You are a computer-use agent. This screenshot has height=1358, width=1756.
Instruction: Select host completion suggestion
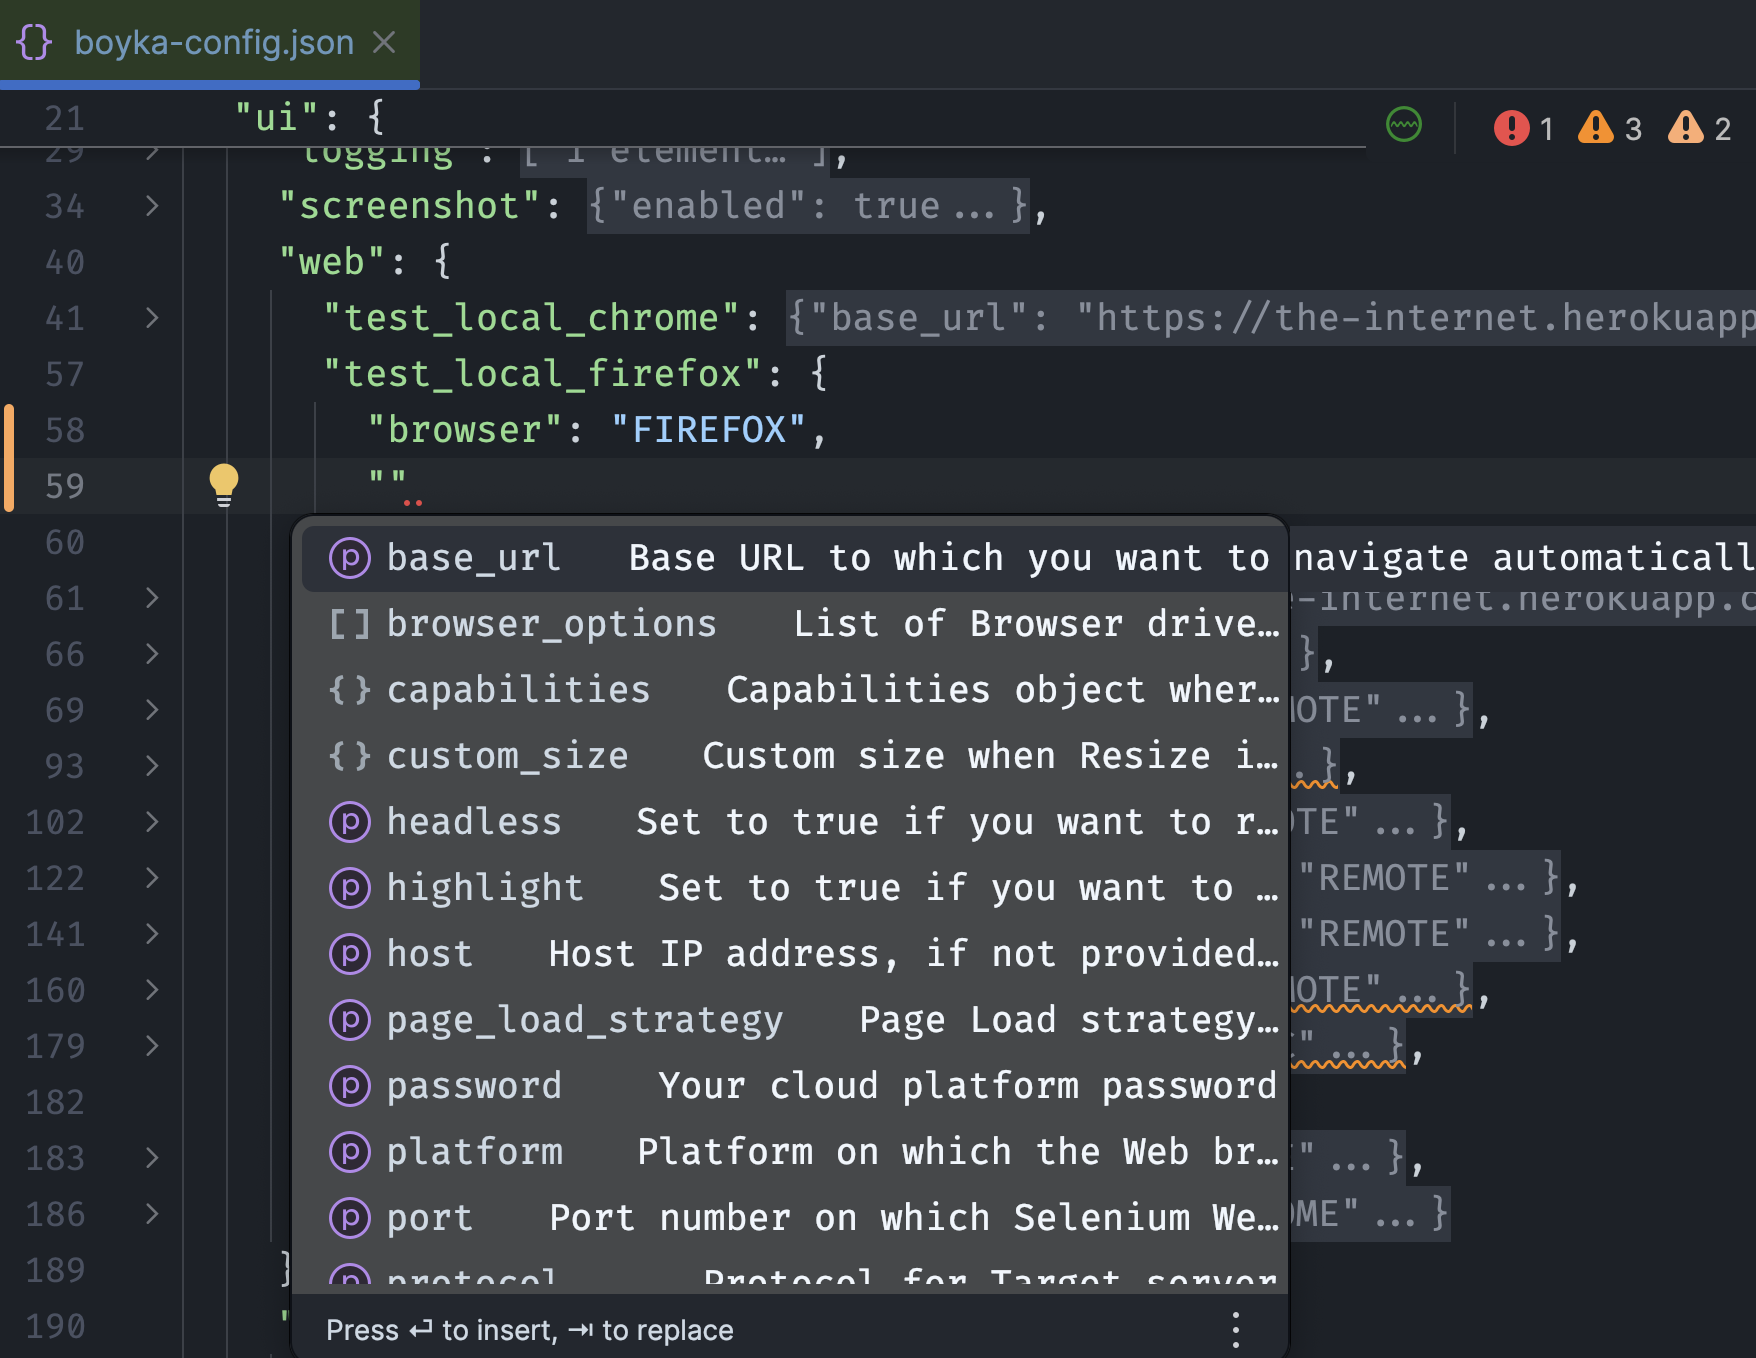click(790, 954)
